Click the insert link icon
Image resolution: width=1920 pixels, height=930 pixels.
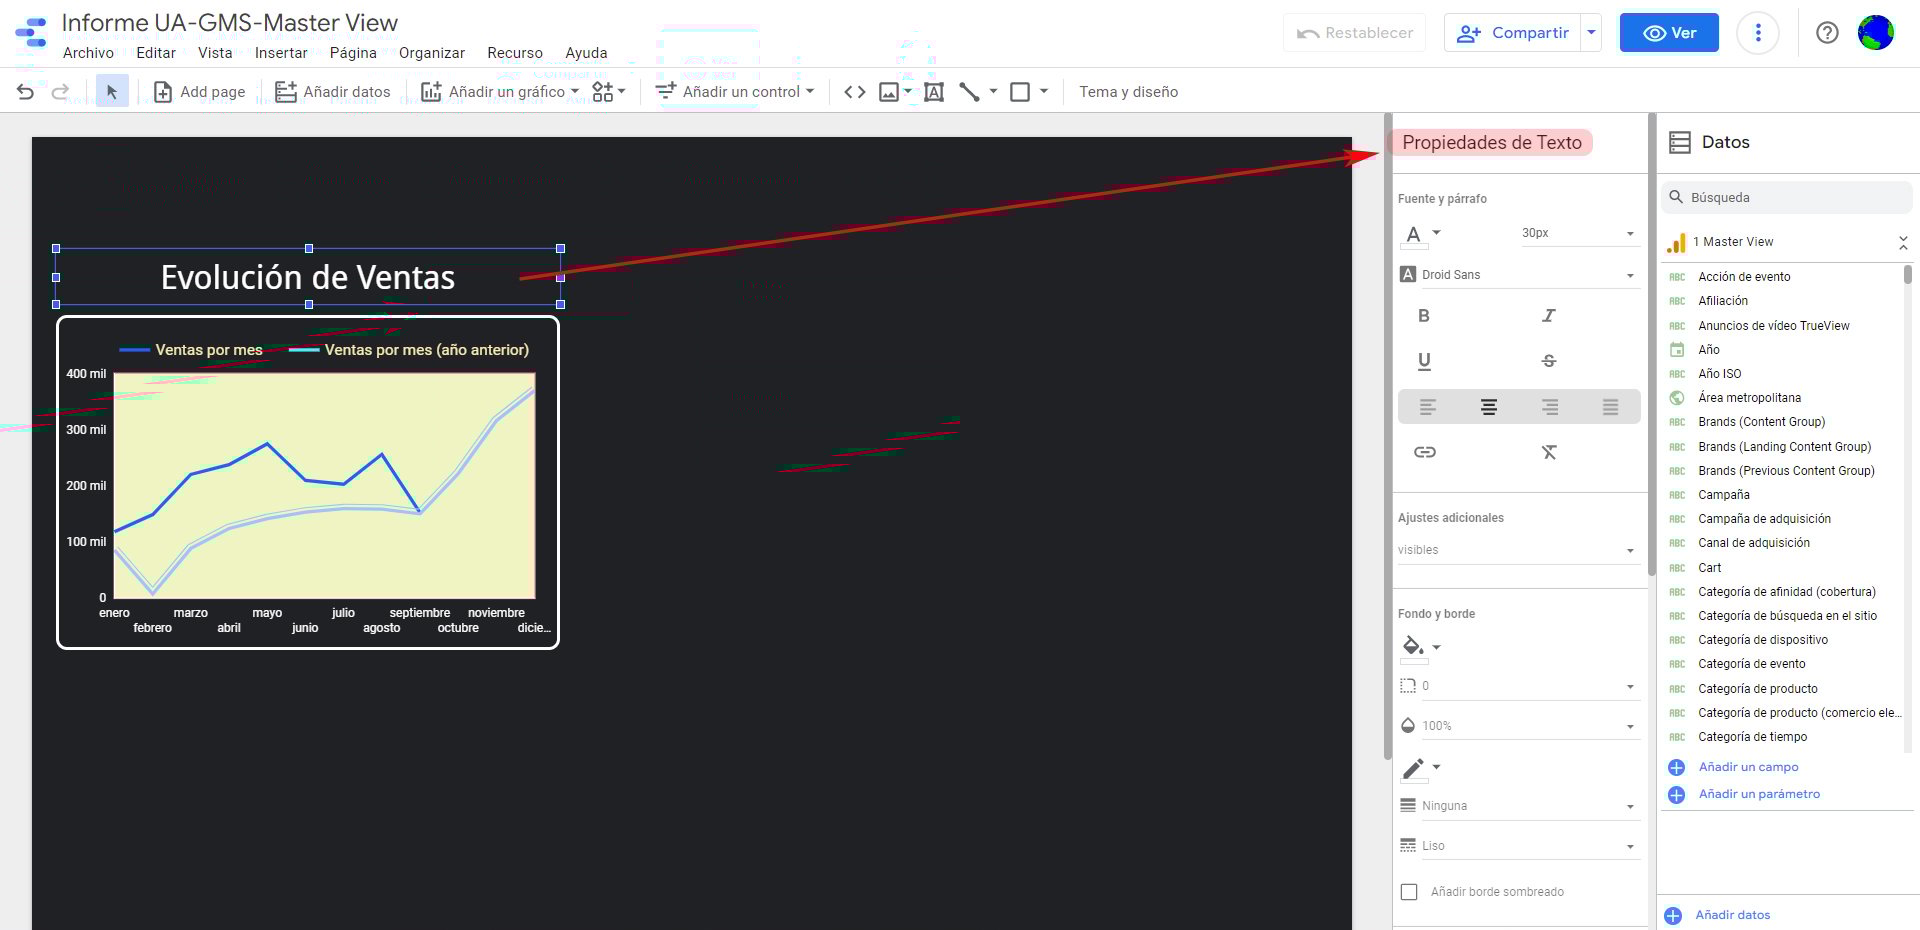point(1425,452)
